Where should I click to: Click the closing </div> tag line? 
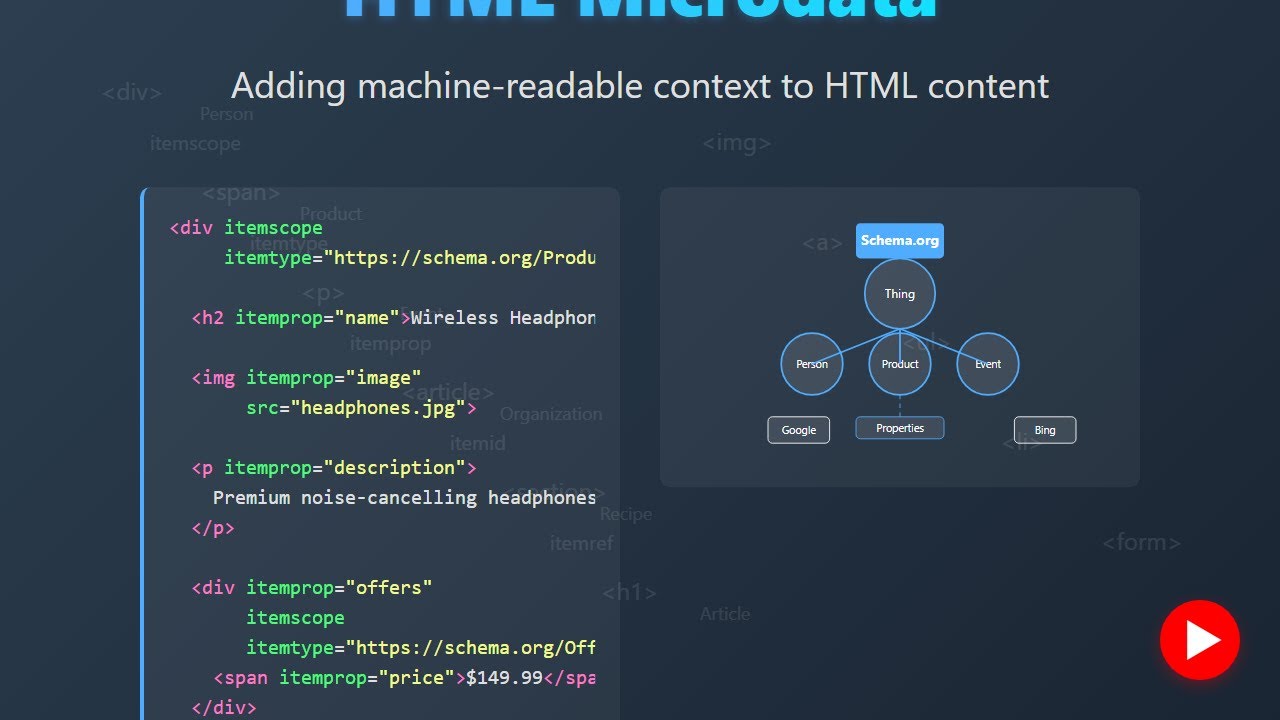(224, 708)
